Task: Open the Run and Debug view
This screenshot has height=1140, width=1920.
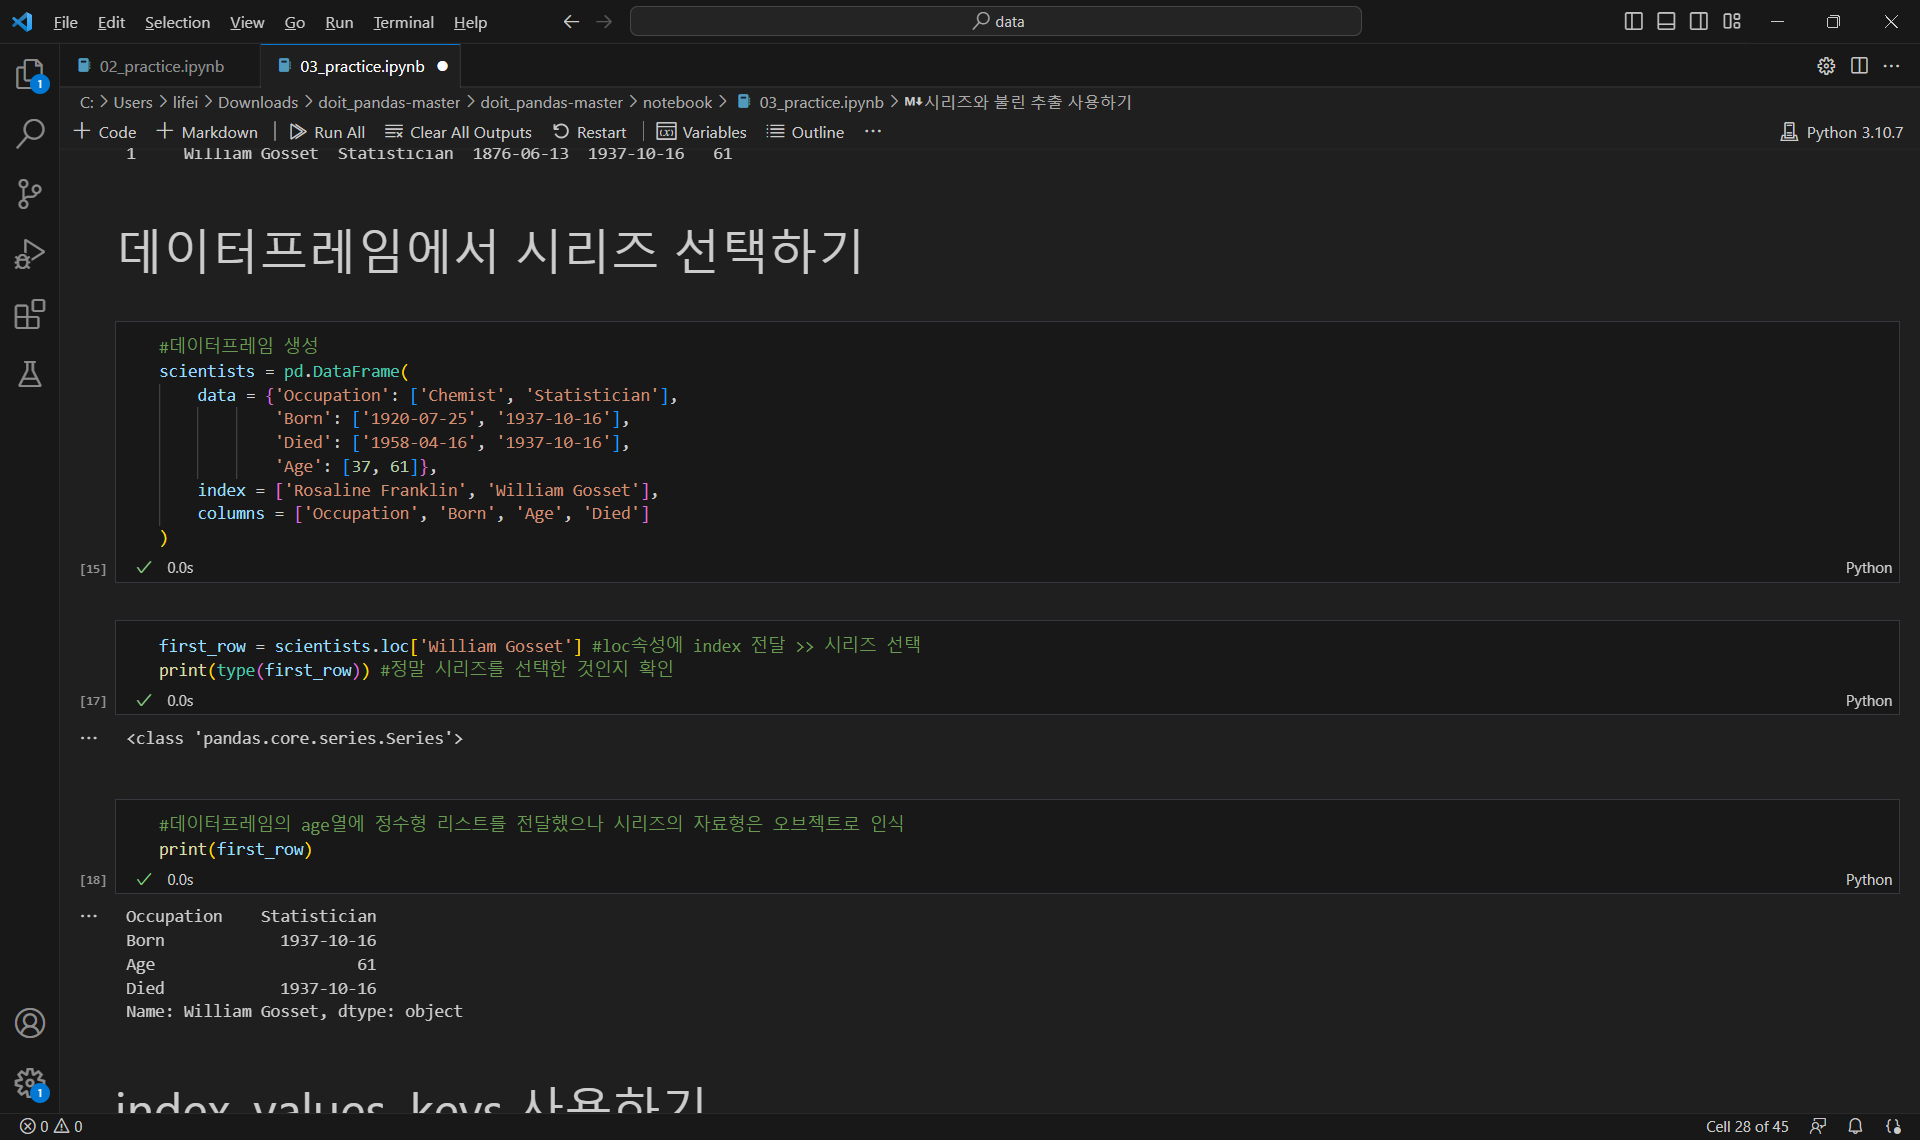Action: pos(30,254)
